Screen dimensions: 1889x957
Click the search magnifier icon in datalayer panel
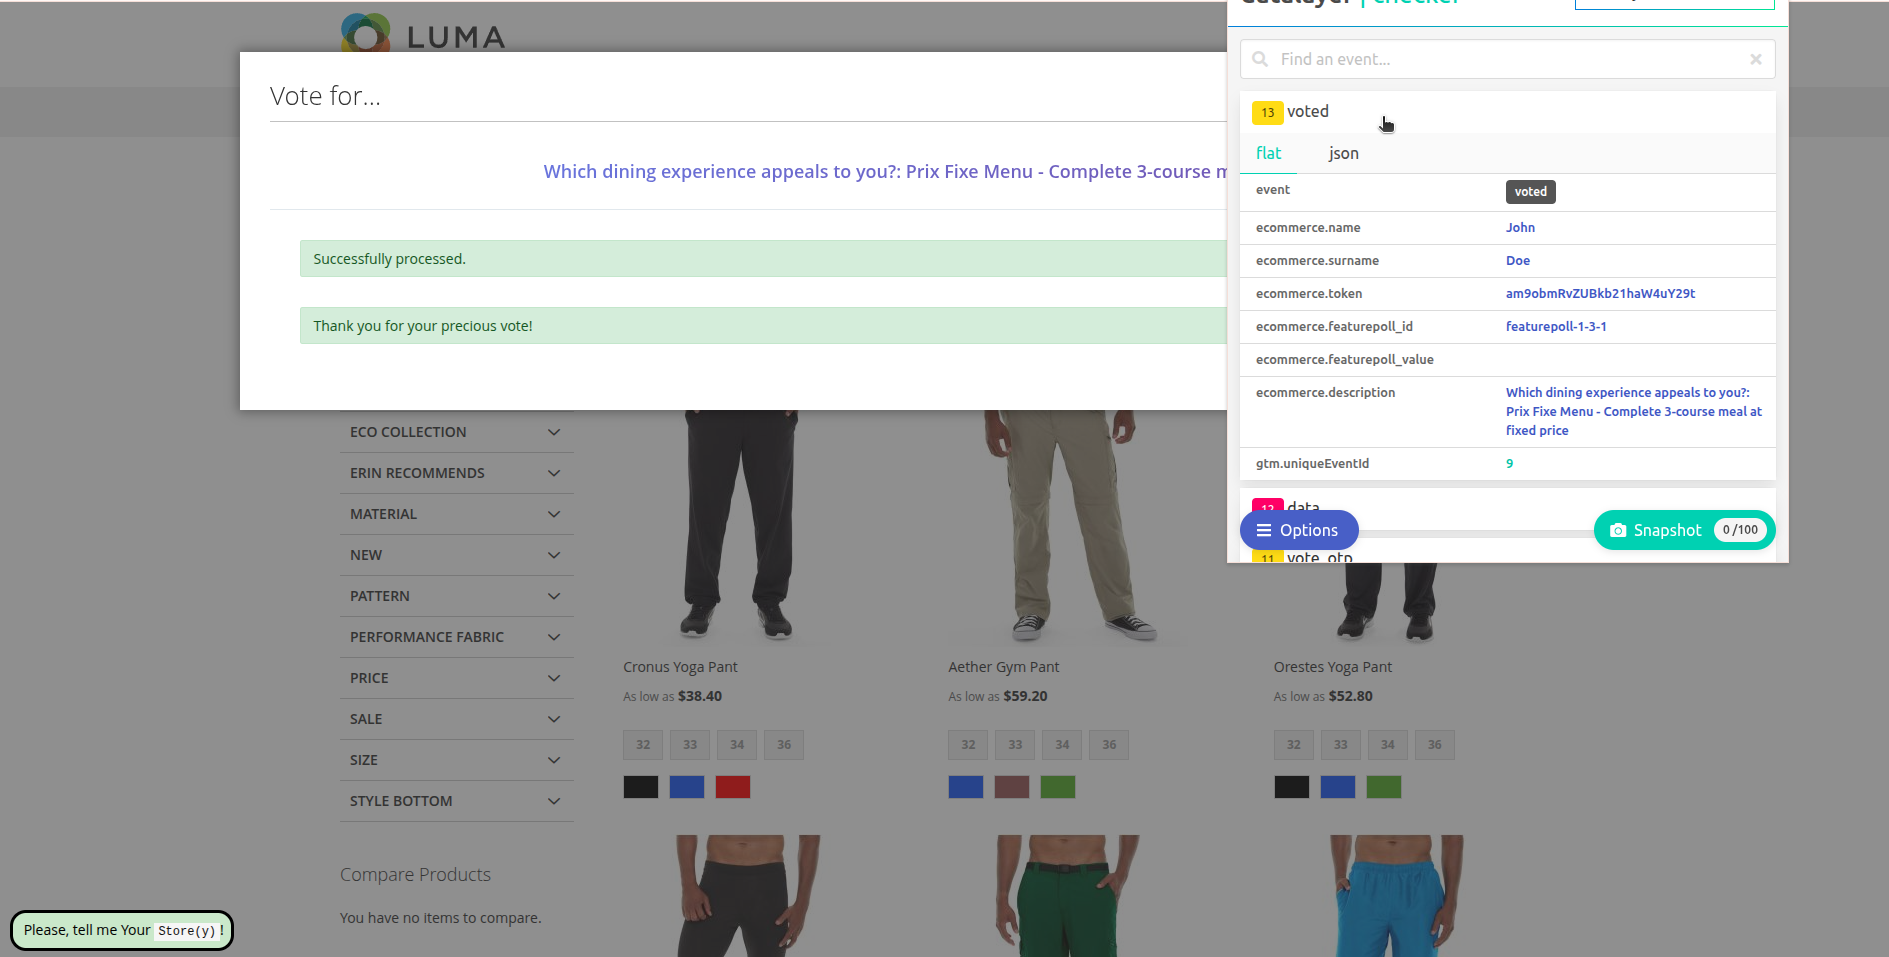pyautogui.click(x=1260, y=59)
